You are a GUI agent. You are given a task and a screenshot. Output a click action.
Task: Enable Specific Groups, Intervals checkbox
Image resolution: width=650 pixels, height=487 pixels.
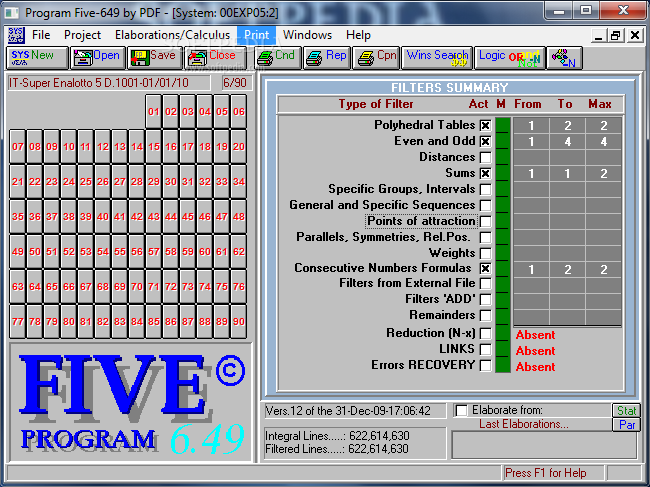click(485, 189)
